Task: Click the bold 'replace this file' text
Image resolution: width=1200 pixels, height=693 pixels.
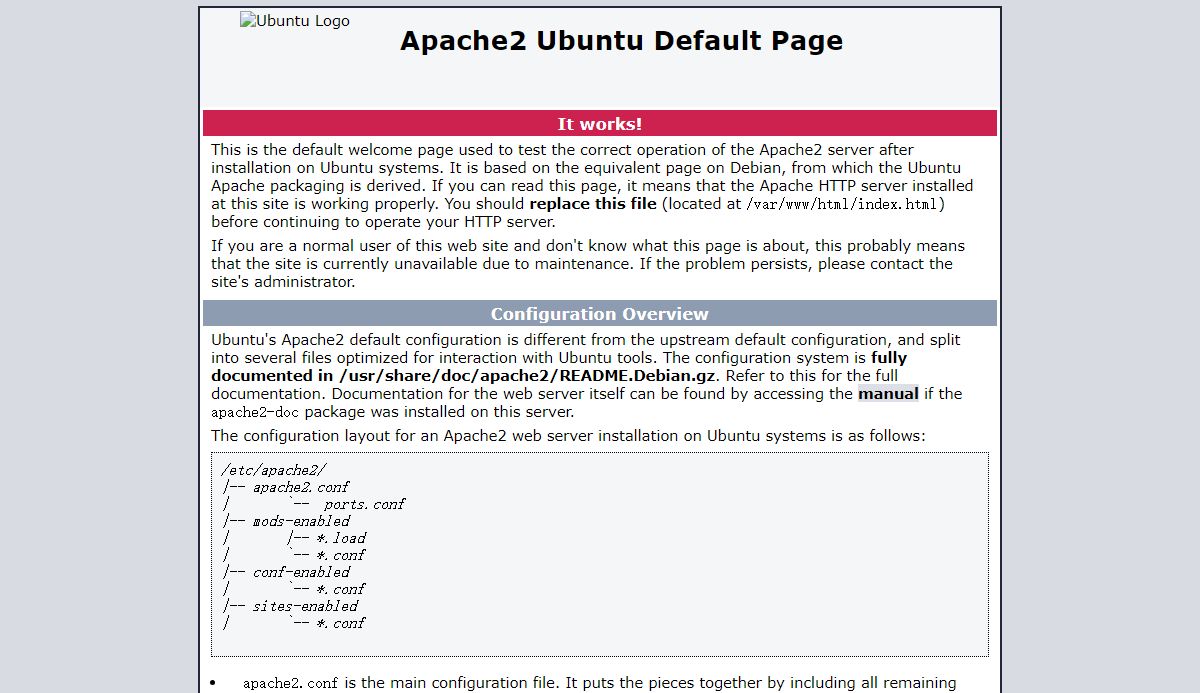Action: tap(593, 204)
